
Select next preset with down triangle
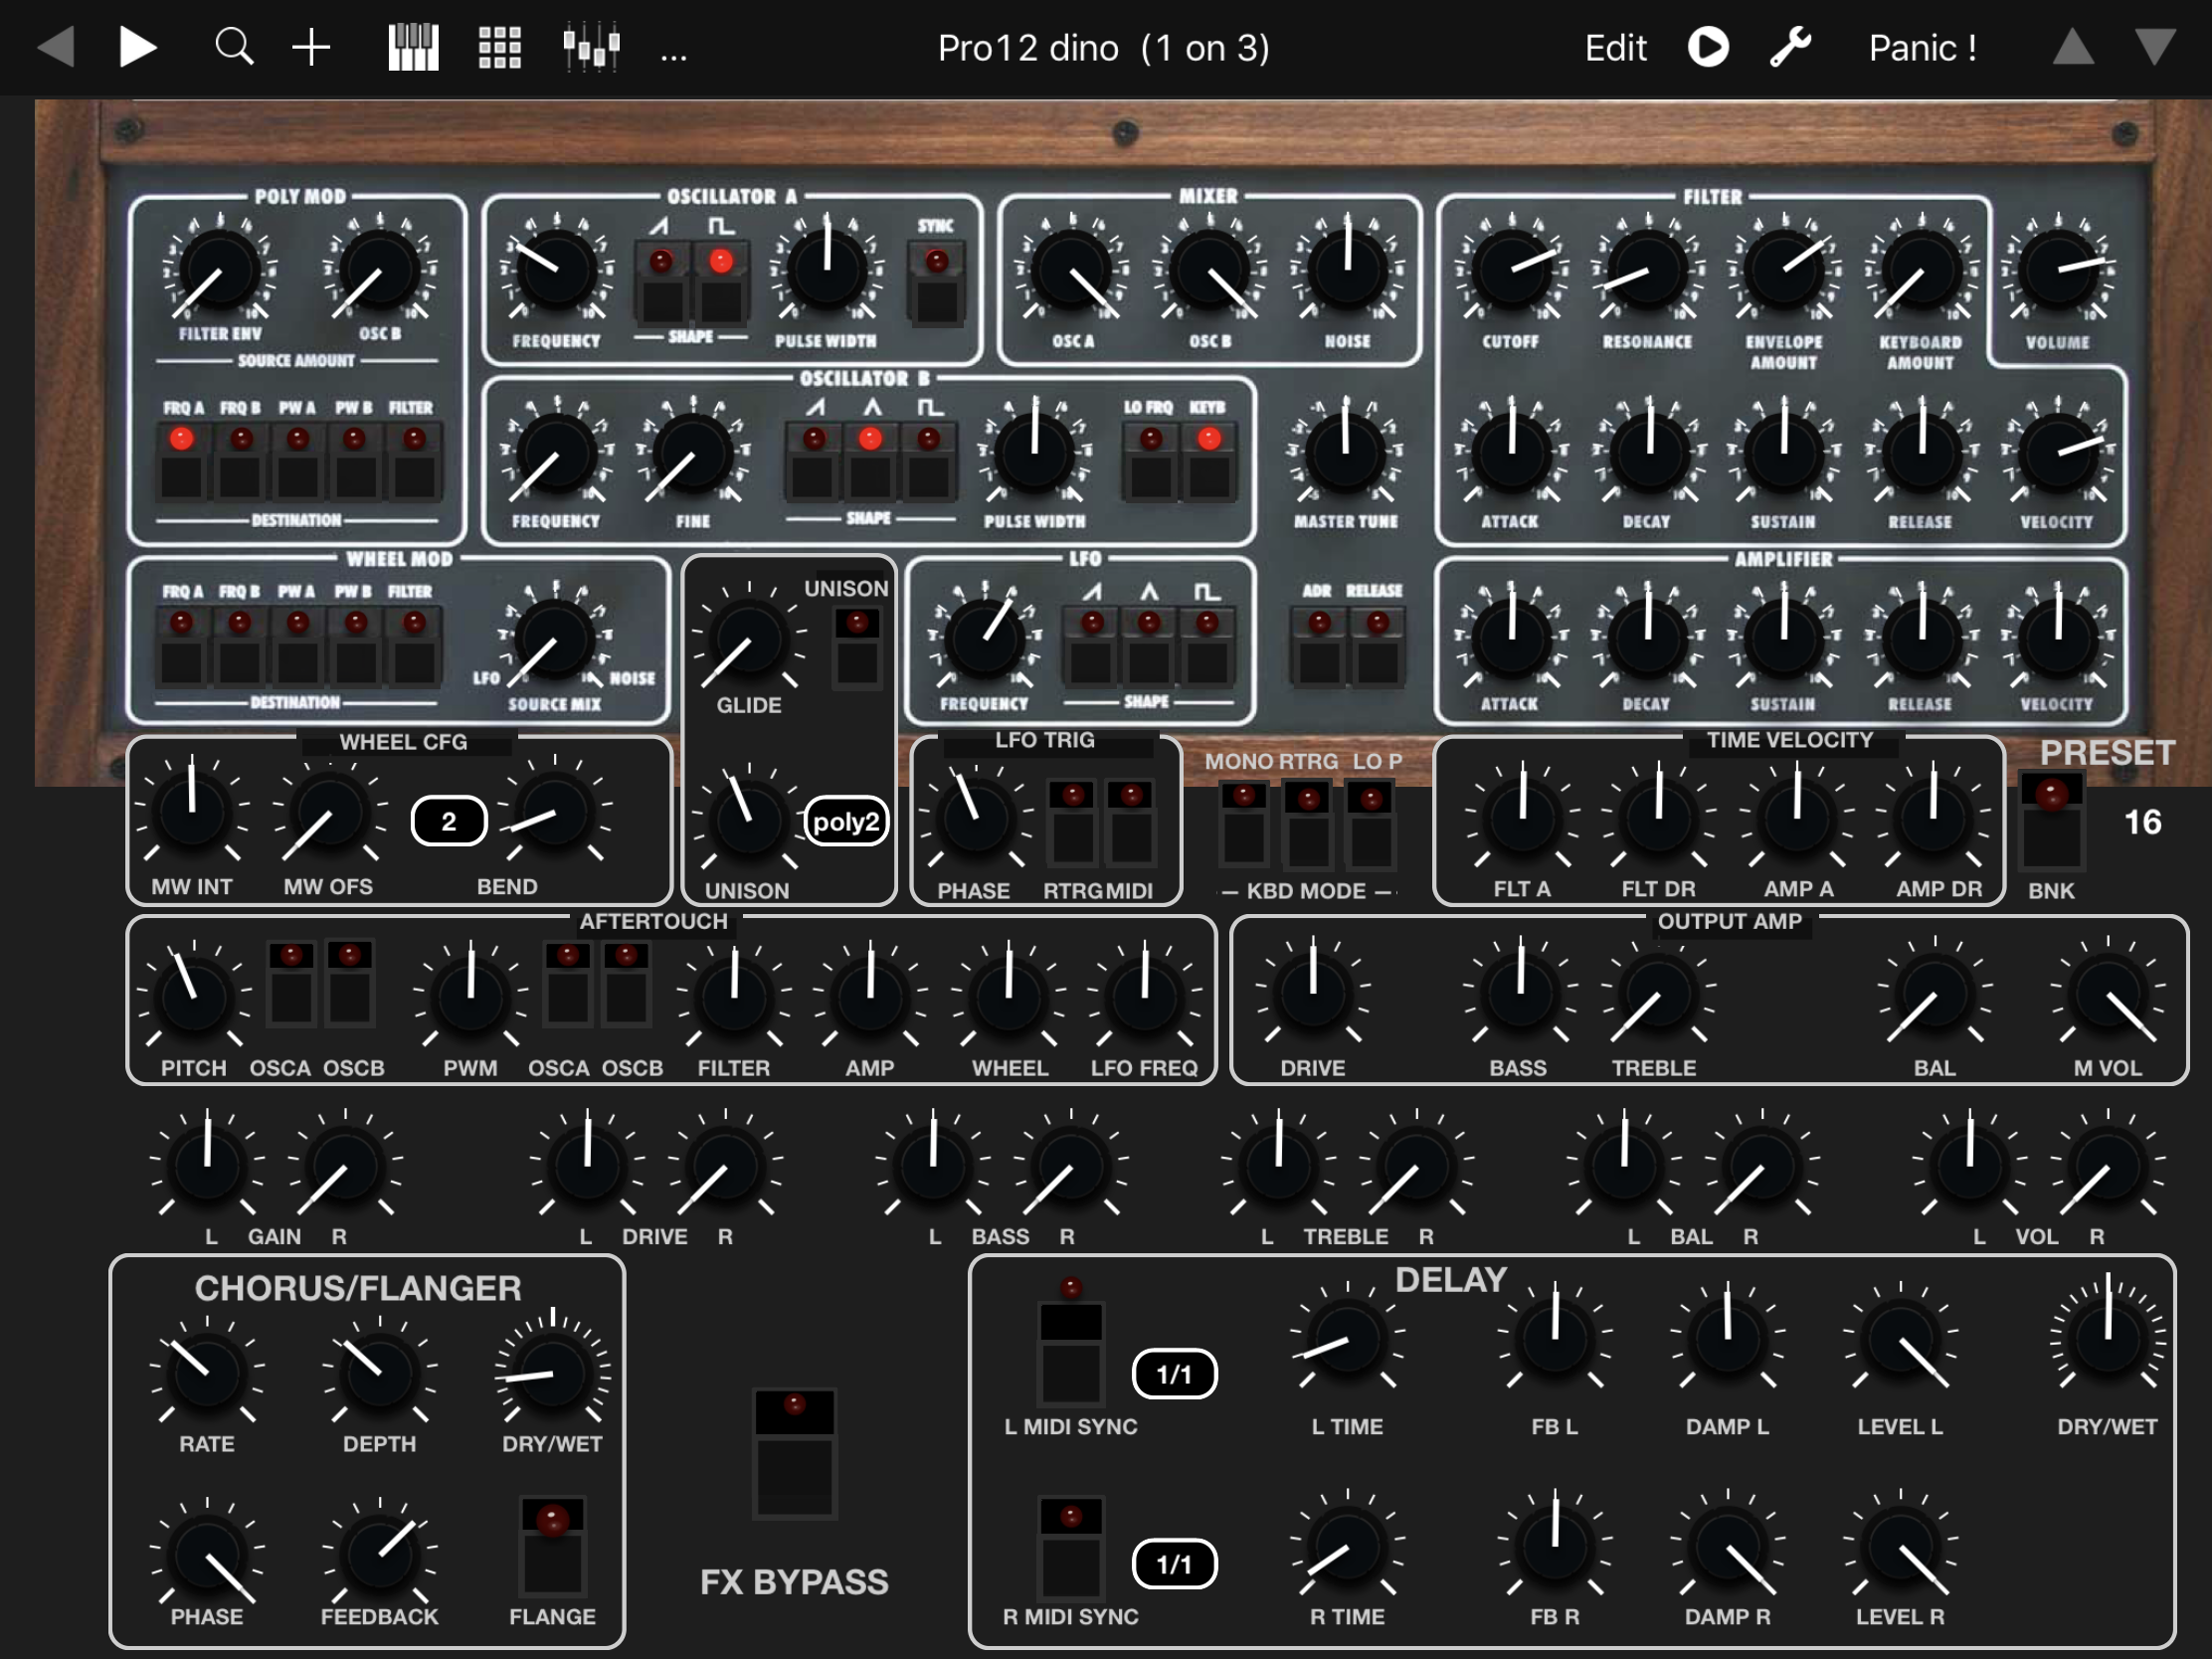[x=2155, y=47]
